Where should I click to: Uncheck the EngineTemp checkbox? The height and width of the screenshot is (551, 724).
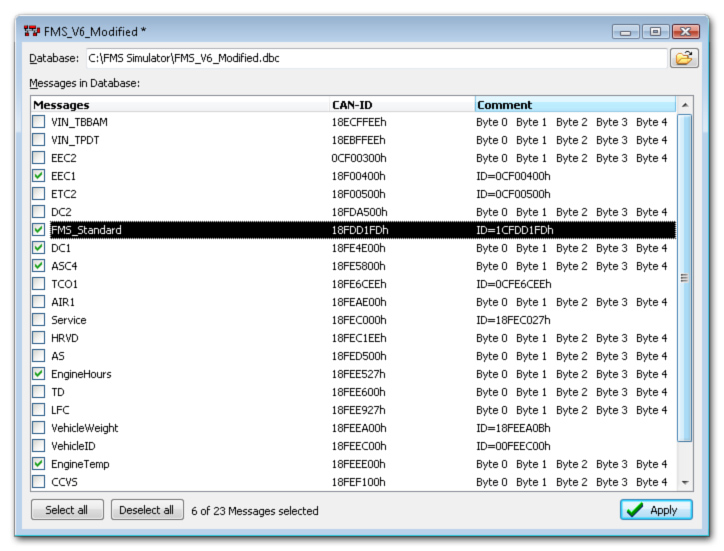click(x=39, y=464)
